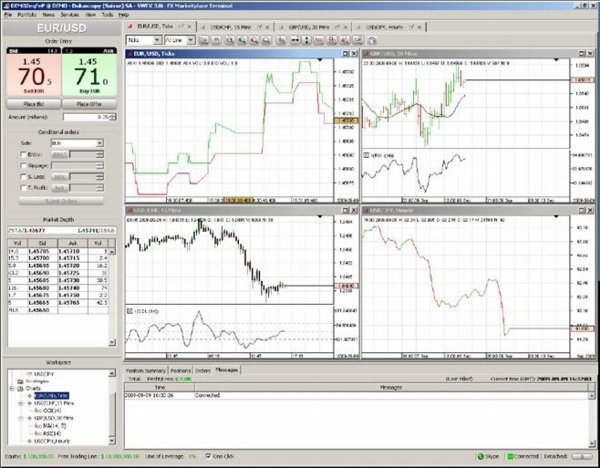Collapse the GBP/USD, 30 Mins tree node

click(21, 418)
